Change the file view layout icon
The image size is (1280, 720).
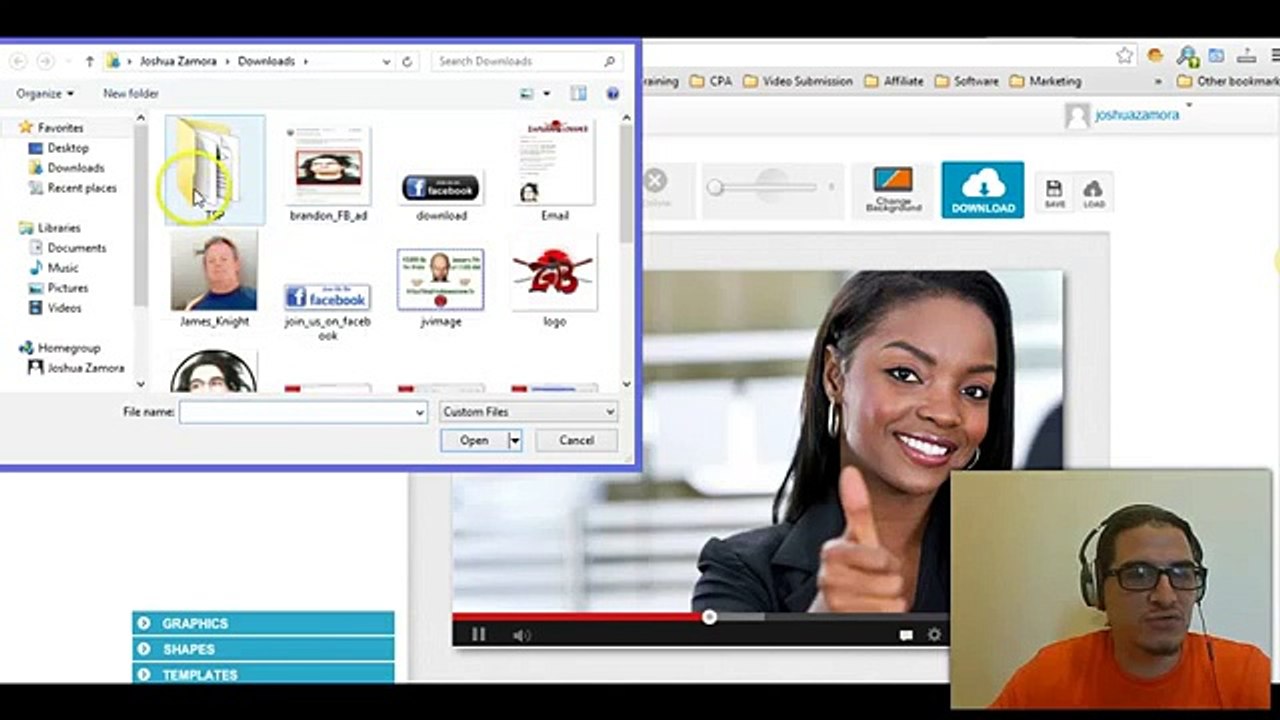click(527, 93)
